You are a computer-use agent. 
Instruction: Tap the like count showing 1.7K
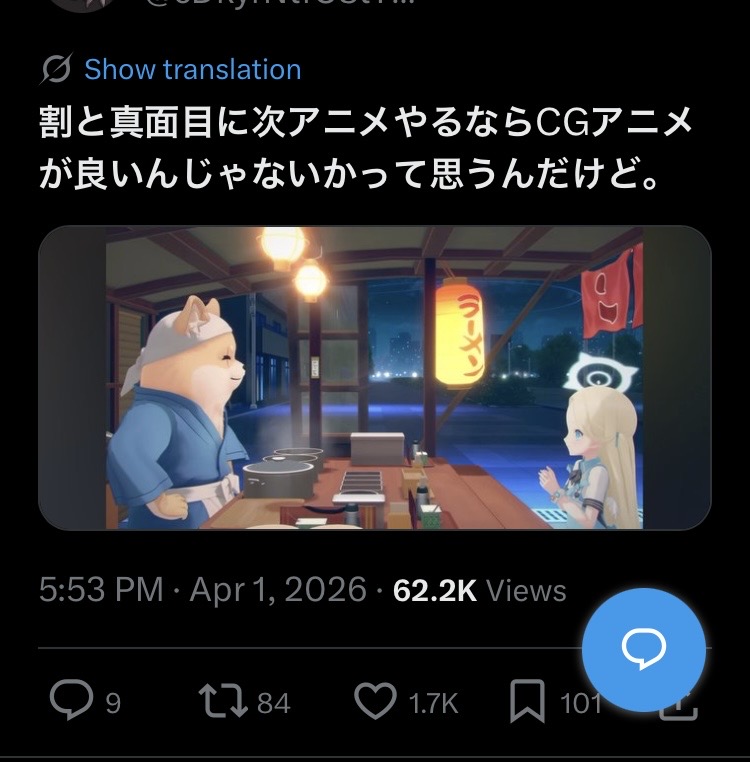[434, 703]
